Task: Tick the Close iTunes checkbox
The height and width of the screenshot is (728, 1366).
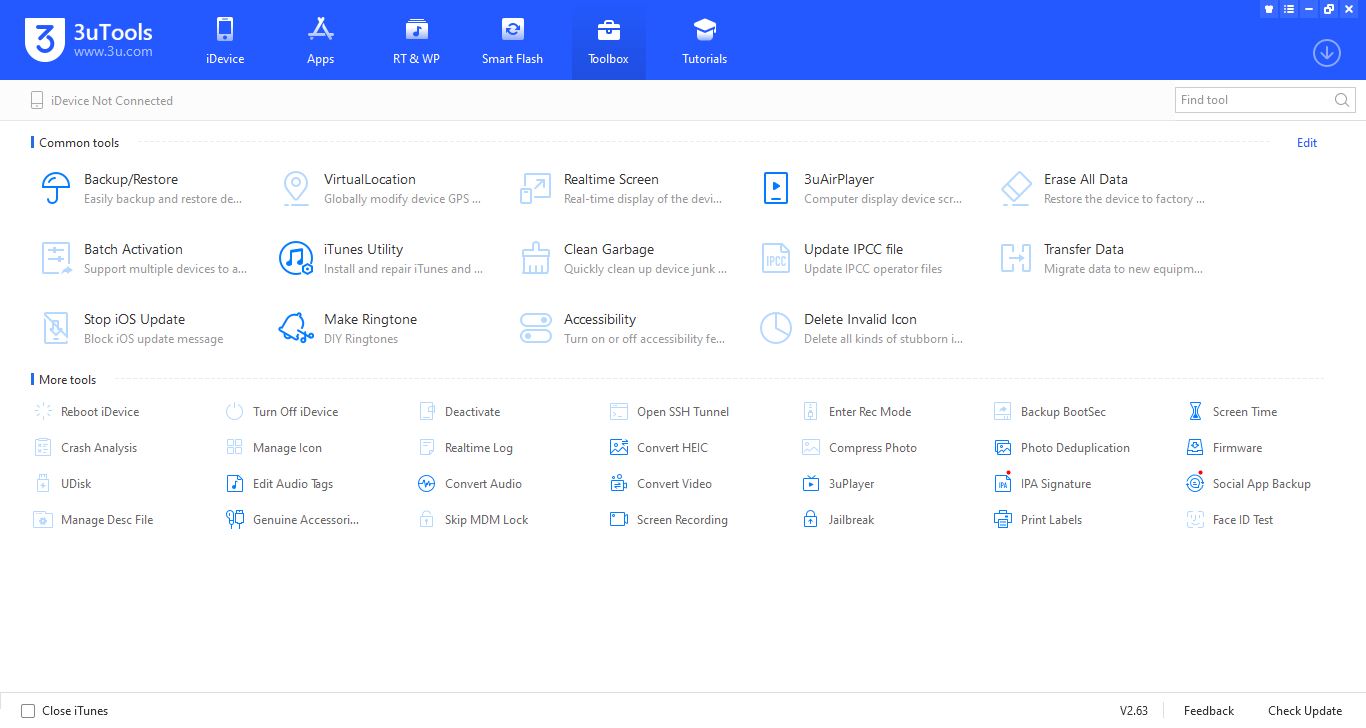Action: 28,711
